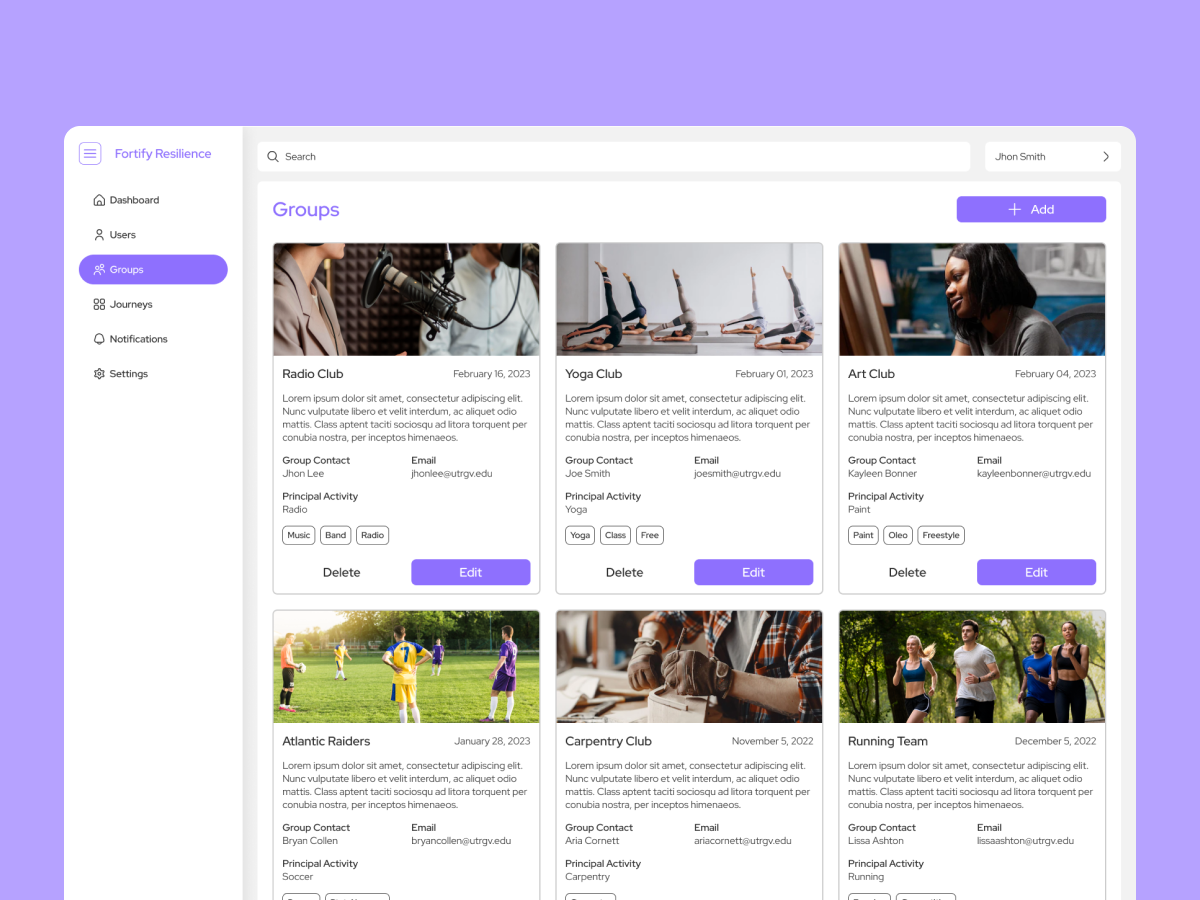Click the search magnifier icon
Screen dimensions: 1200x900
pyautogui.click(x=273, y=157)
